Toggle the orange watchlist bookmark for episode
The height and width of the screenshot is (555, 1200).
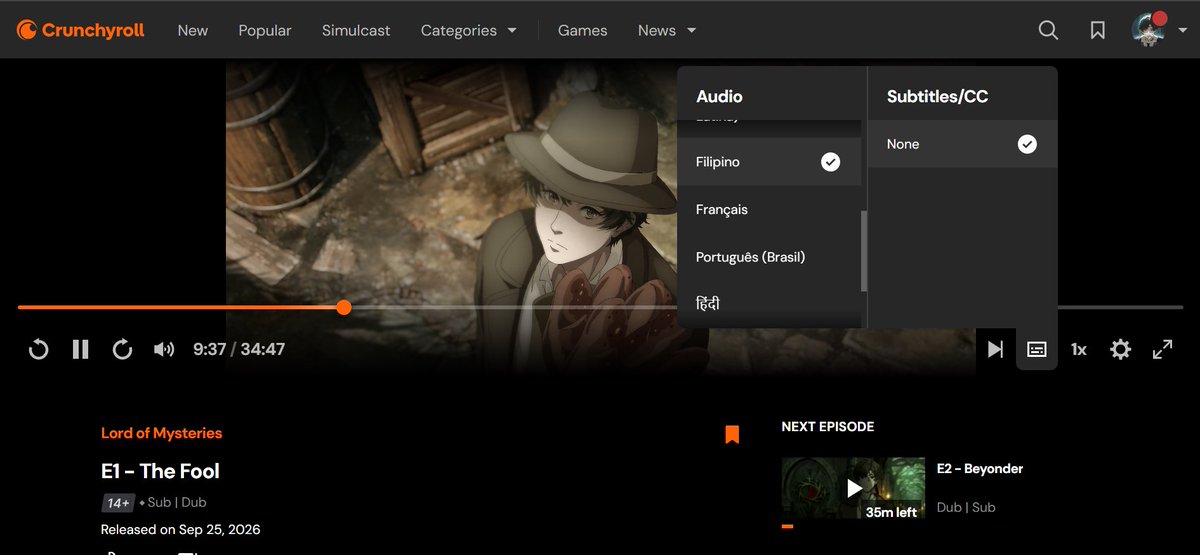point(732,434)
